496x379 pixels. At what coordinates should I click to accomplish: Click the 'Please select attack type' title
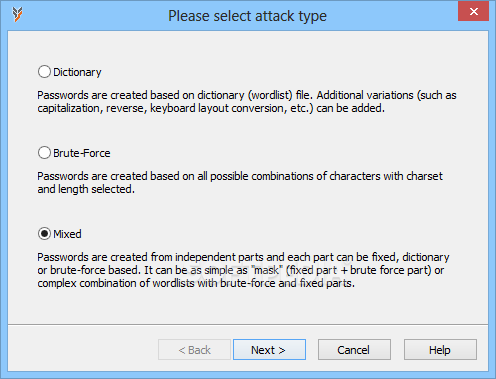tap(247, 16)
